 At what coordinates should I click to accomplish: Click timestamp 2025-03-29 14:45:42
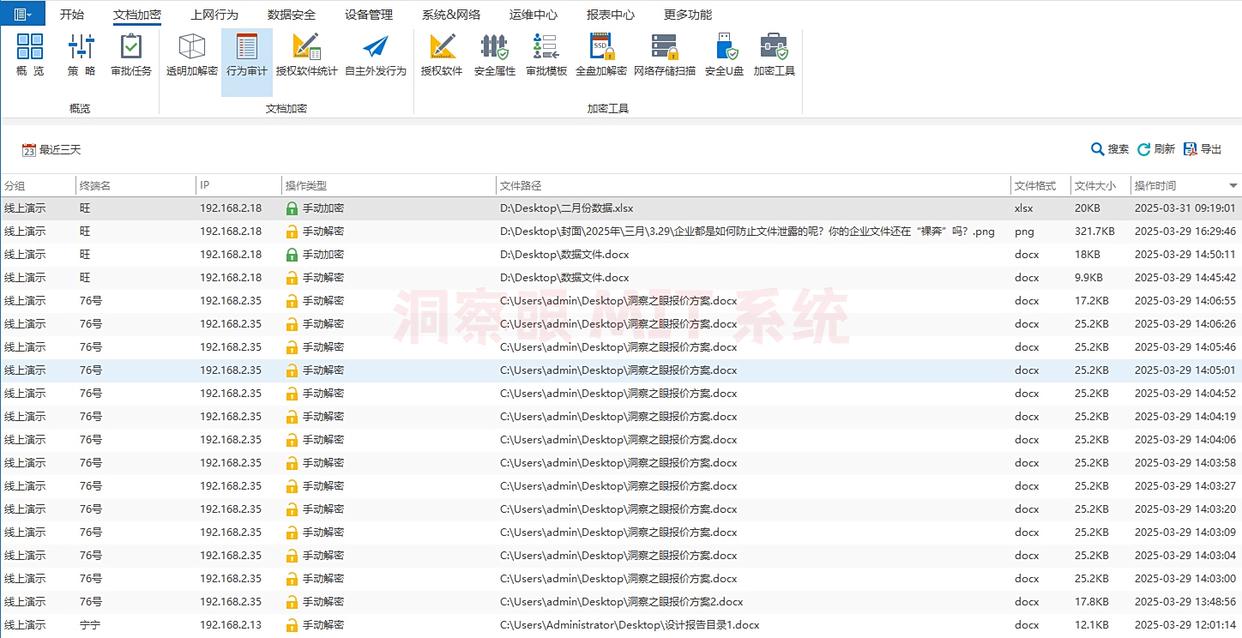(x=1185, y=277)
